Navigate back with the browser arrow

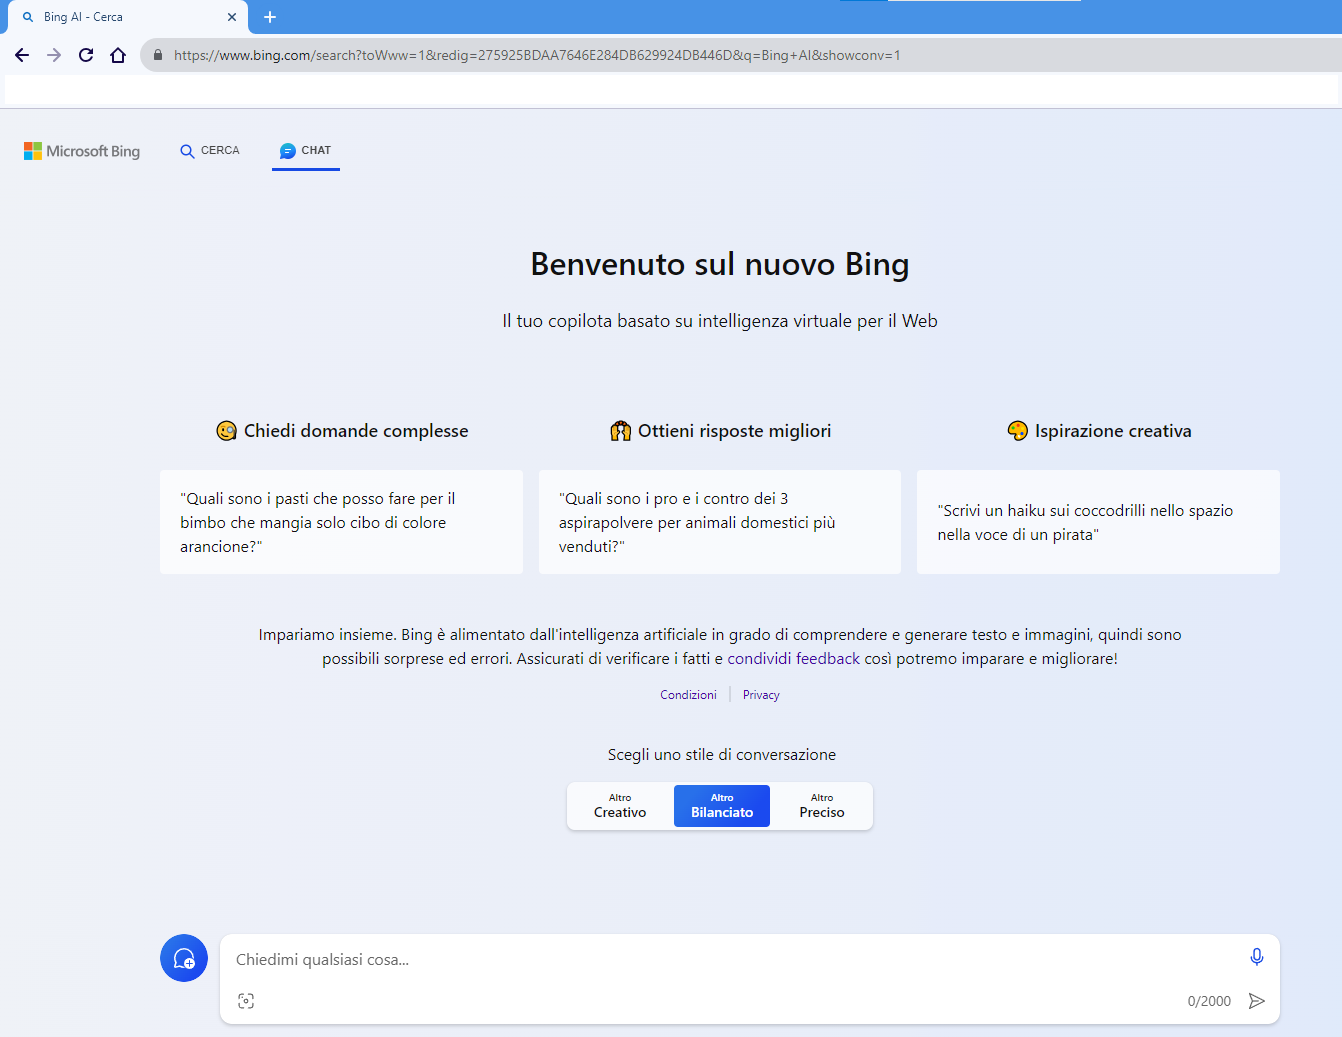(x=22, y=55)
